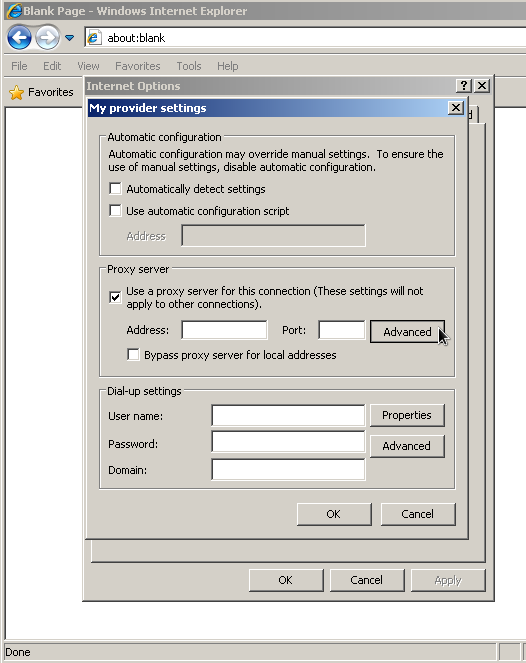Enable Automatically detect settings checkbox
Screen dimensions: 526x663
coord(115,189)
